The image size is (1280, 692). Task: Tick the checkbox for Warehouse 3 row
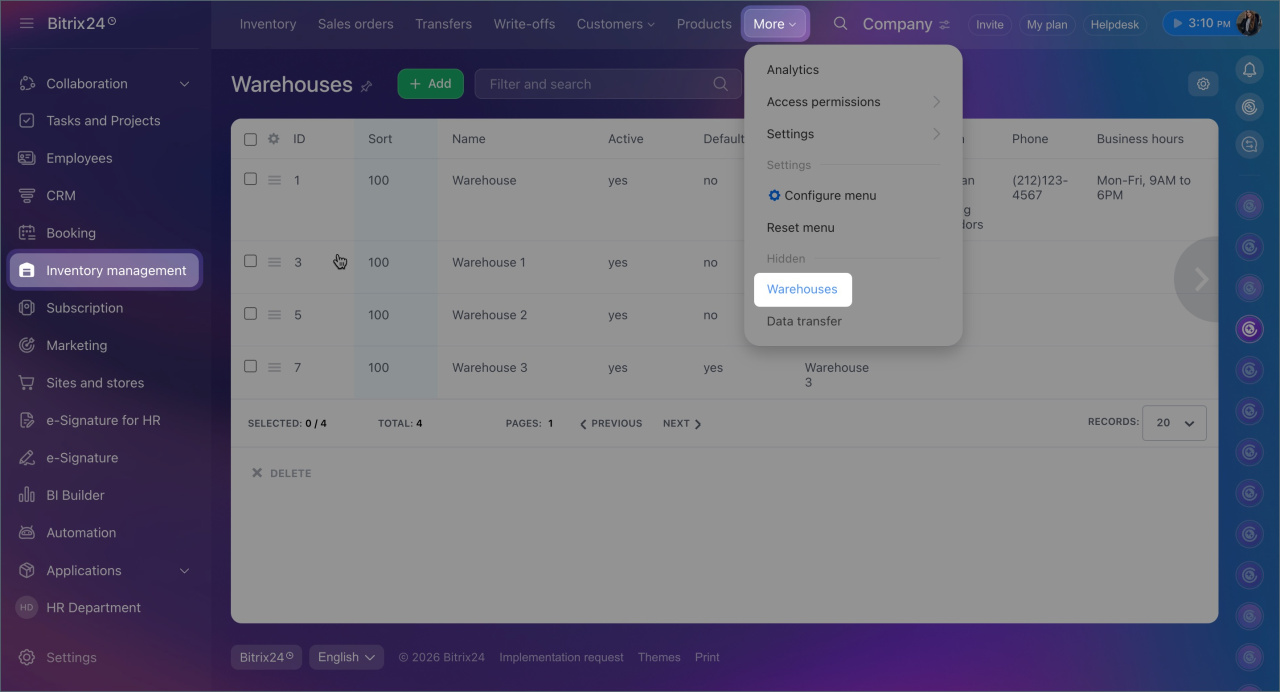point(251,366)
